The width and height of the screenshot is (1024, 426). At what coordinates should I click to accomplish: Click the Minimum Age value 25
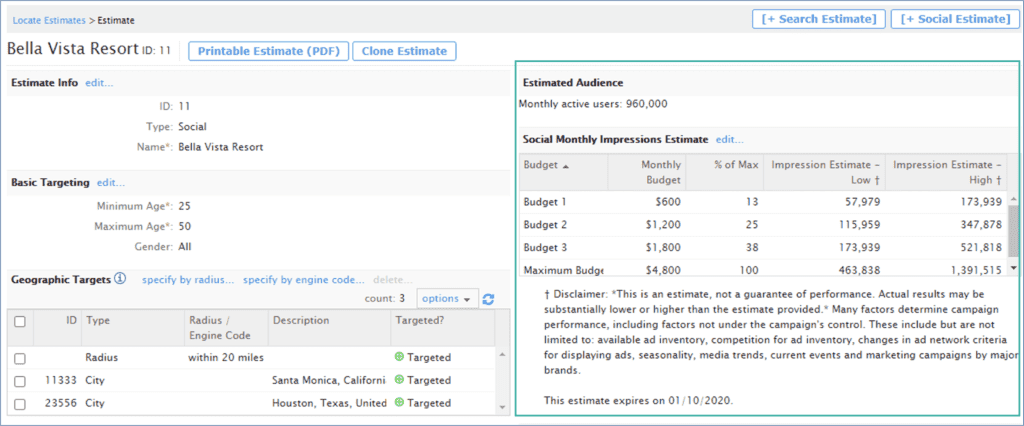184,206
